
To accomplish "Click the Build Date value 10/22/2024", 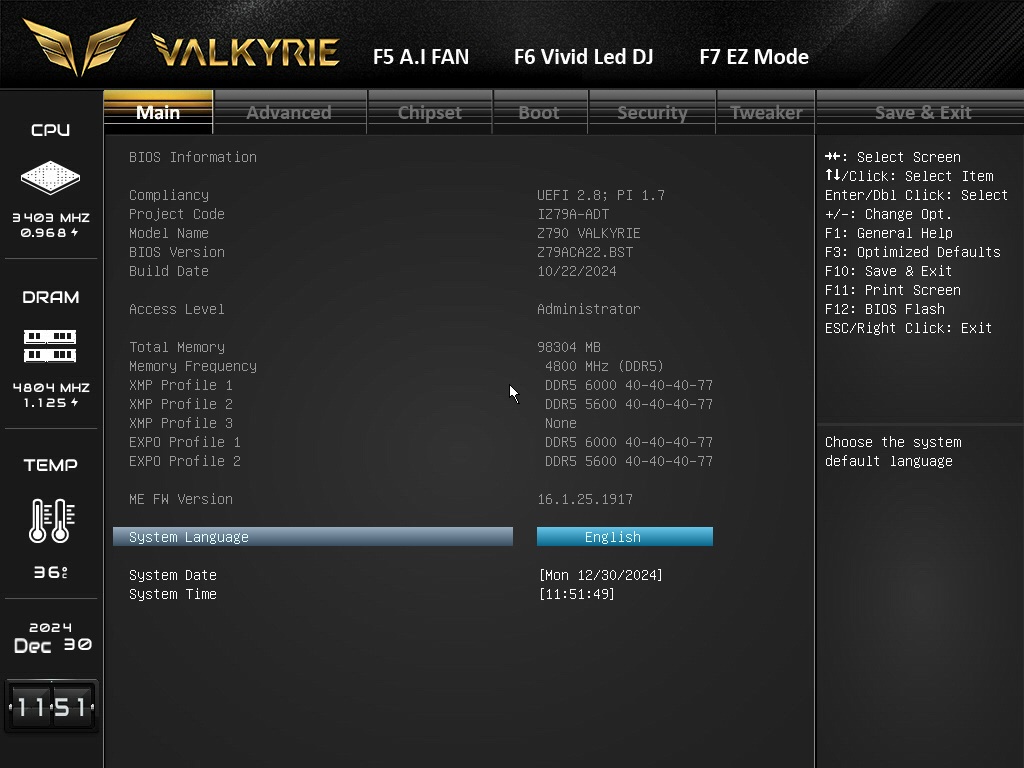I will (577, 271).
